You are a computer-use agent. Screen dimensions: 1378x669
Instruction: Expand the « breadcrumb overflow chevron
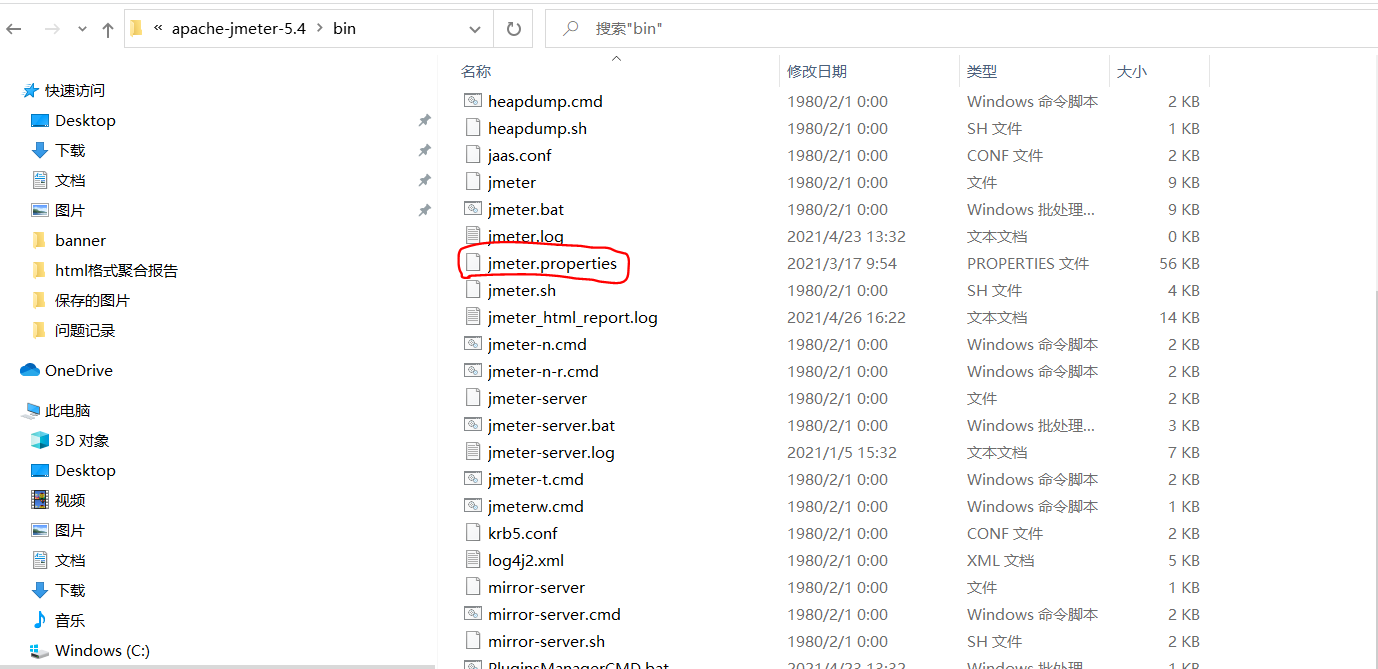coord(158,28)
